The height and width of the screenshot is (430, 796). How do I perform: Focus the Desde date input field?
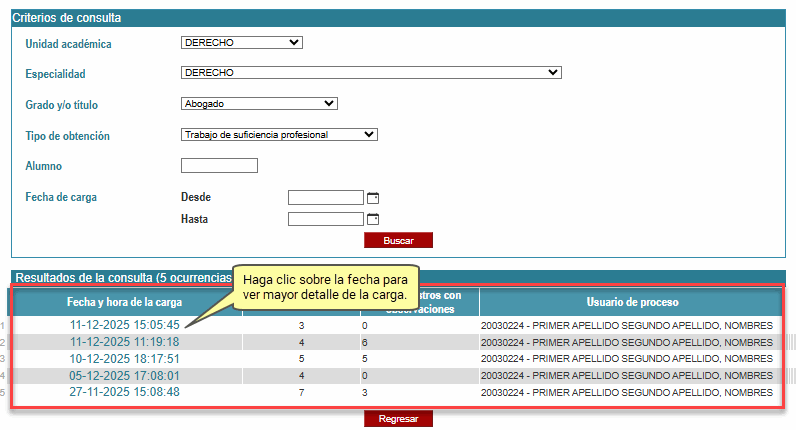click(325, 198)
